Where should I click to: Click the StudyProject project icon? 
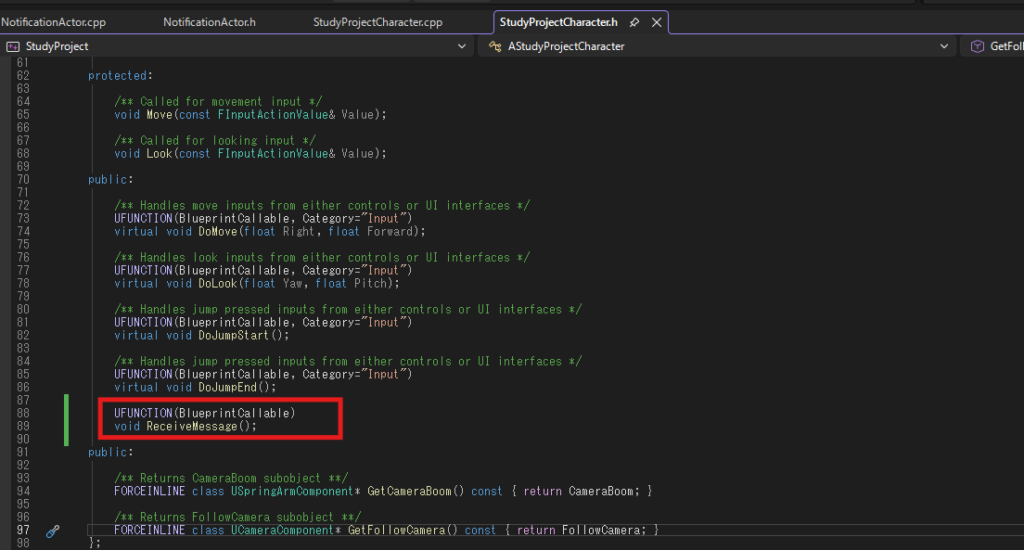tap(12, 46)
